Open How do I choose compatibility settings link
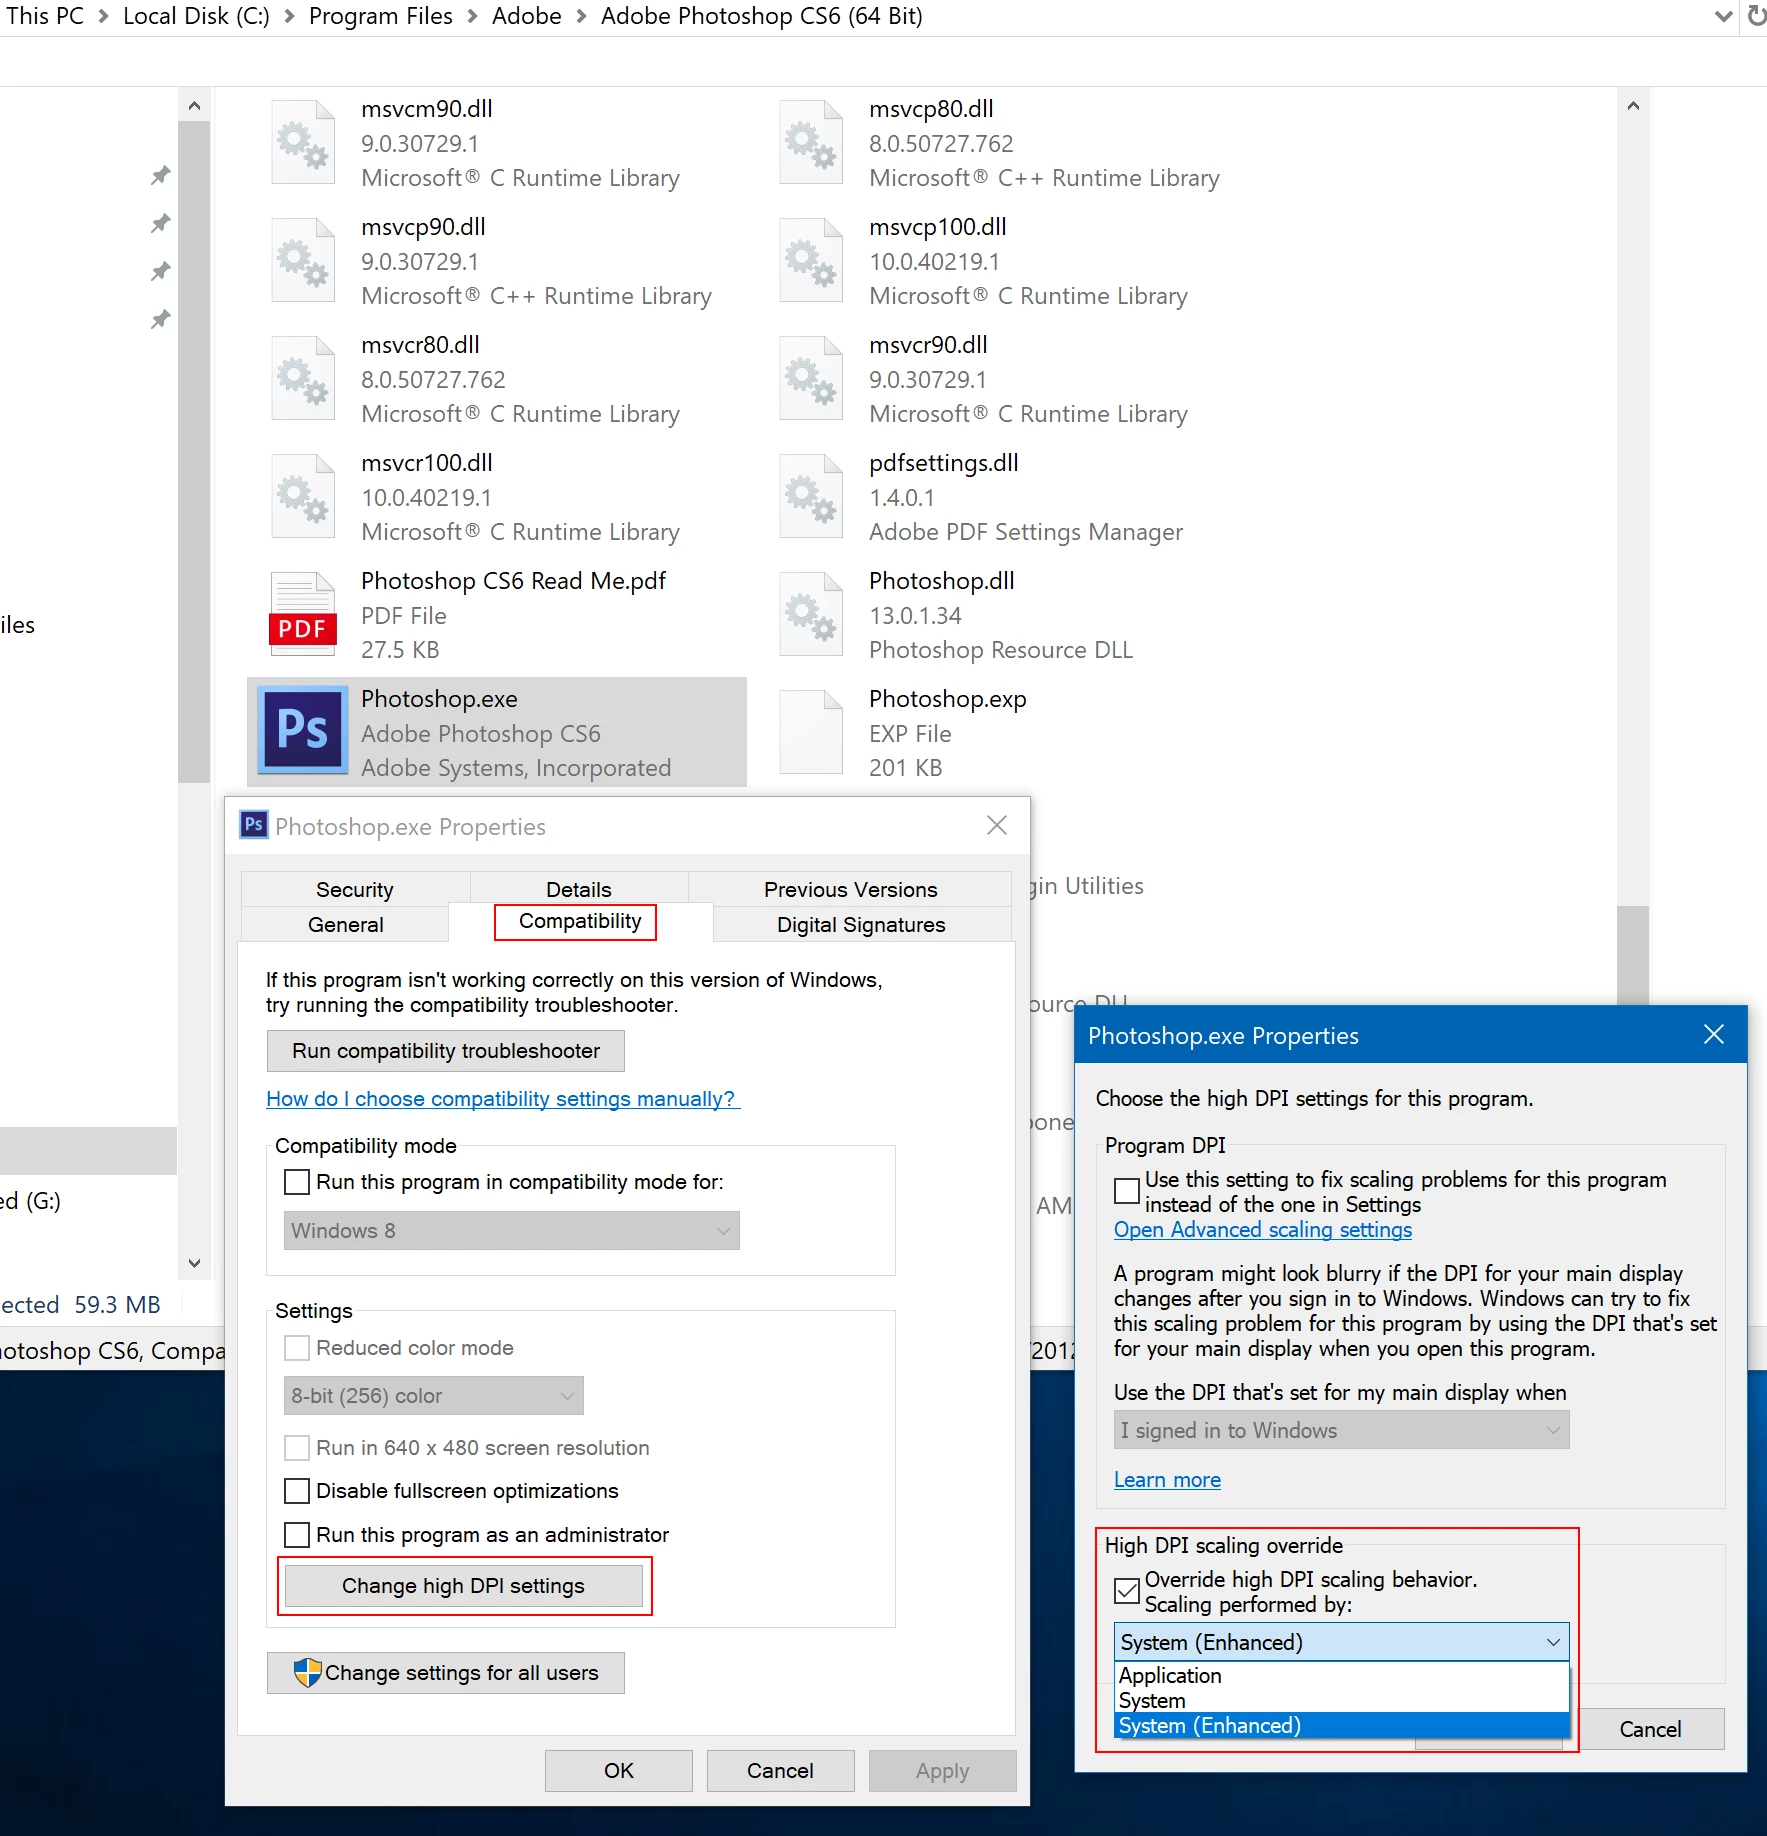This screenshot has width=1767, height=1836. 503,1099
